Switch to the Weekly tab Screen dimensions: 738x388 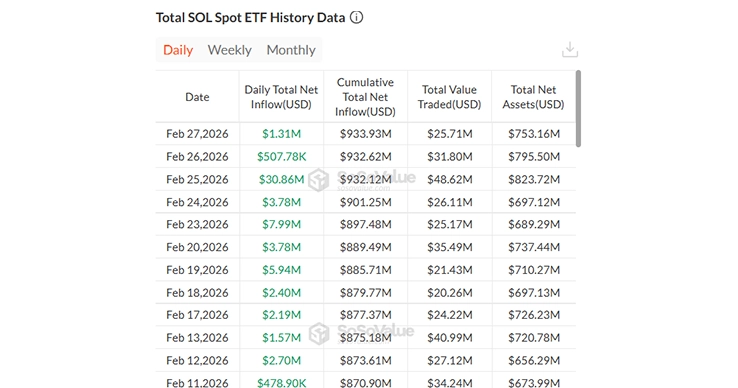tap(230, 50)
